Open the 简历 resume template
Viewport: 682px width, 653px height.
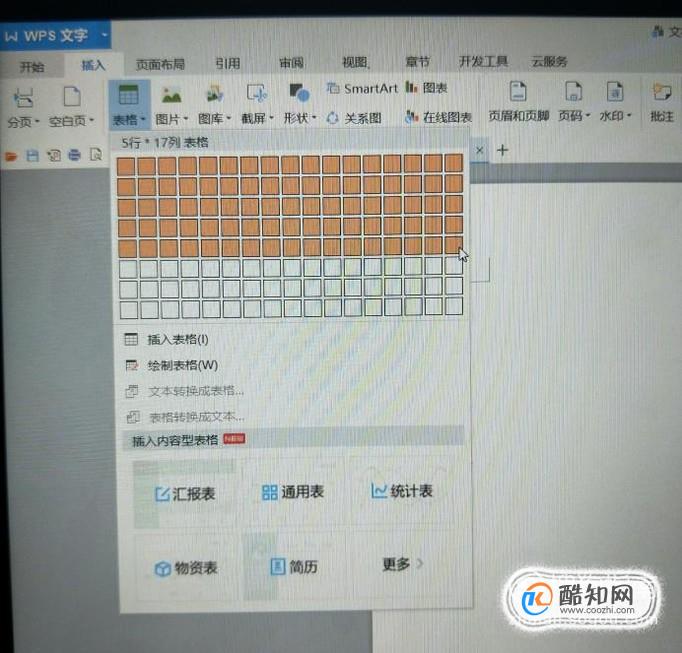click(x=294, y=567)
